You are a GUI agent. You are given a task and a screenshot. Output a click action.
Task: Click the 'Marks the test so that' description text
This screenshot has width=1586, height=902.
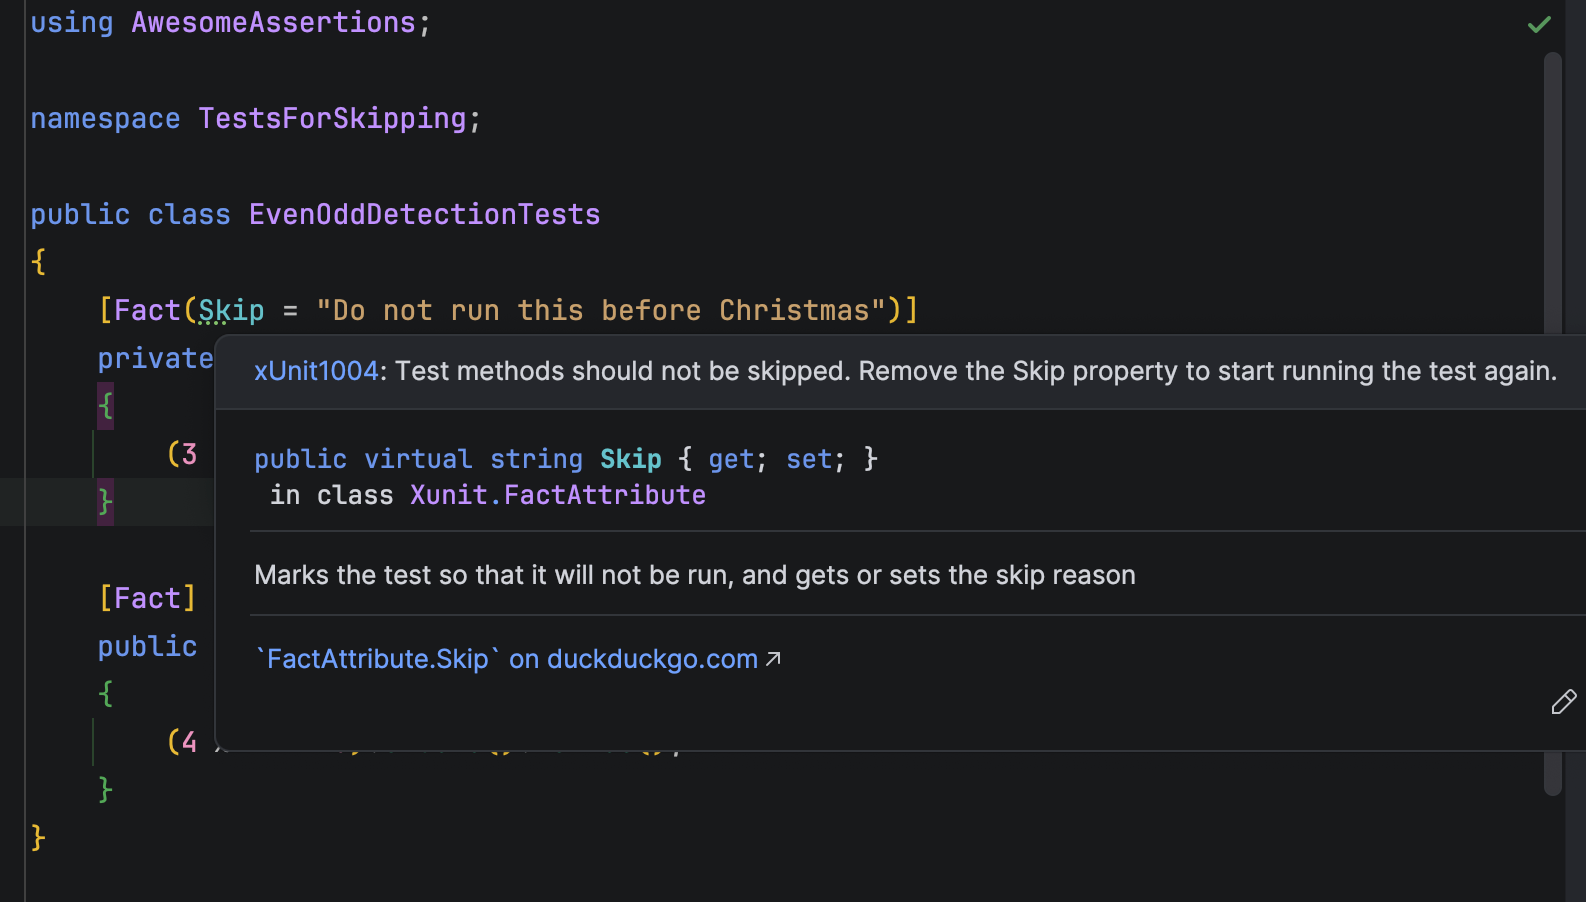695,575
